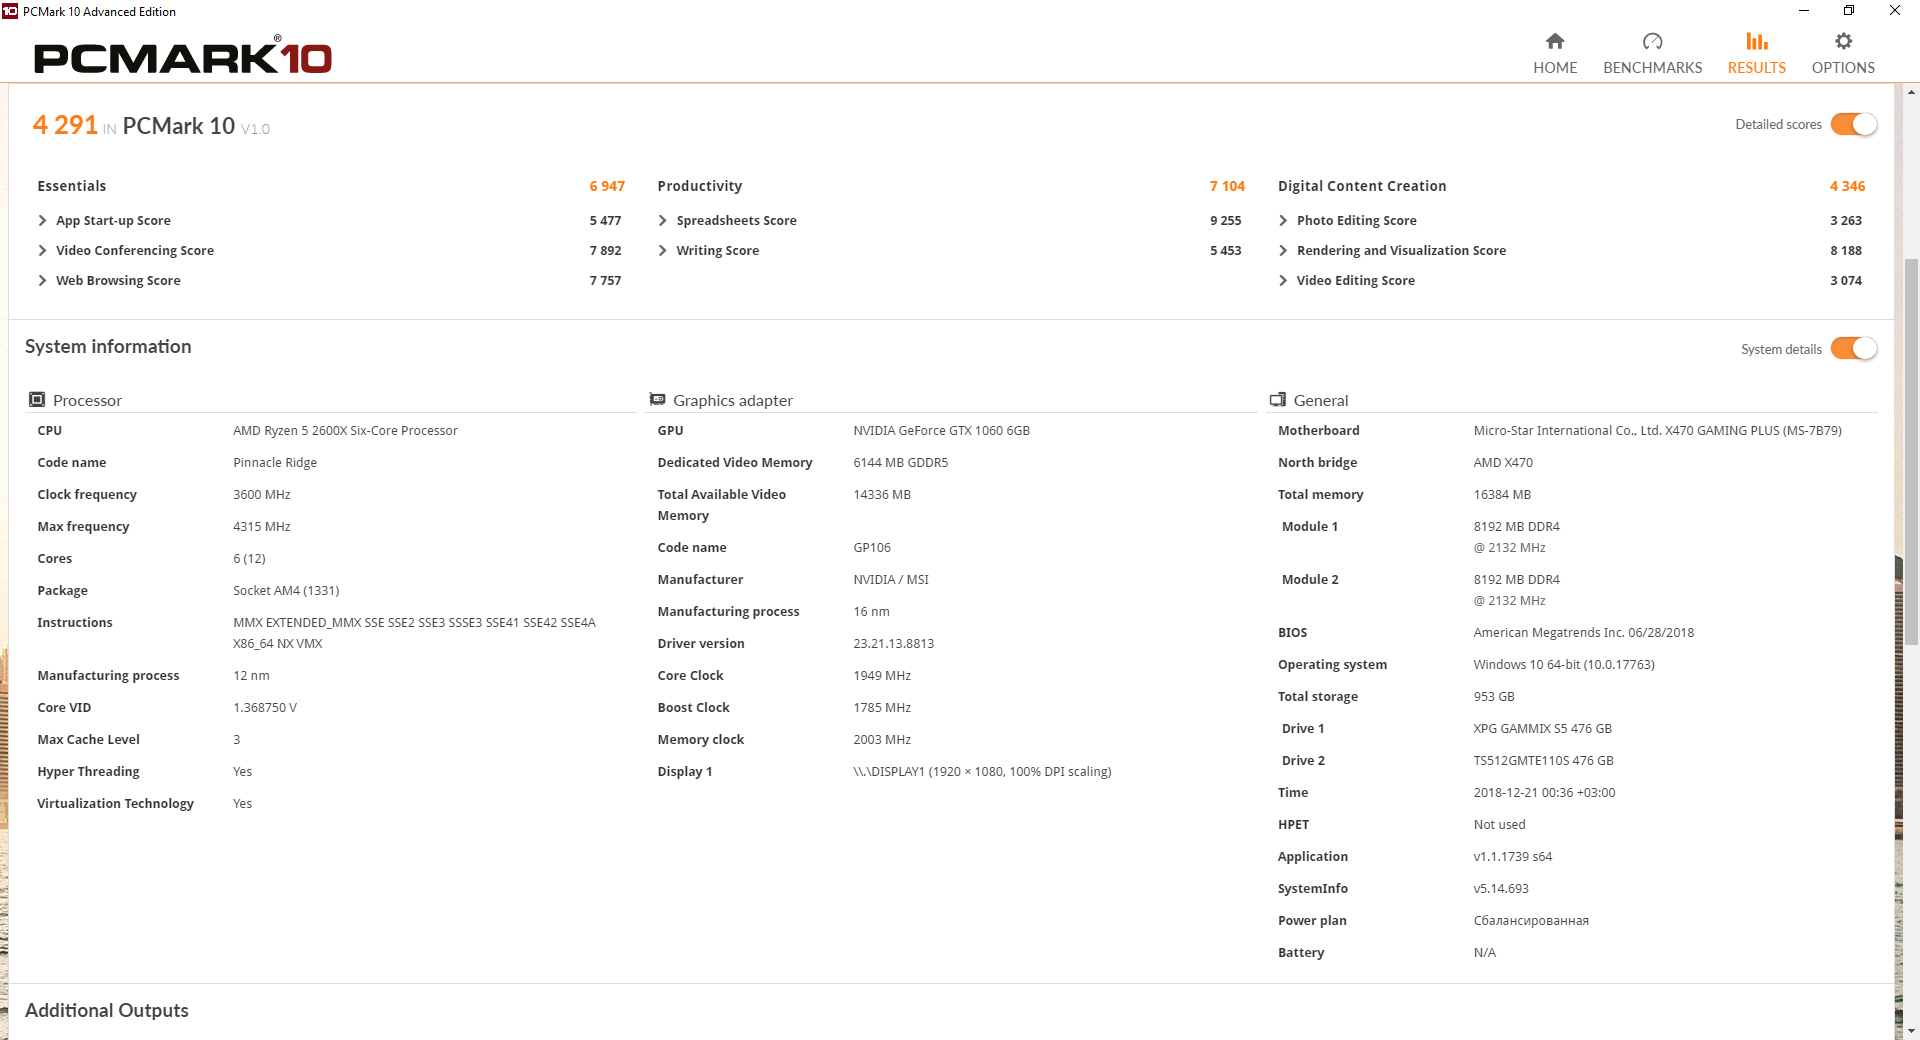
Task: Expand the Video Editing Score row
Action: coord(1283,280)
